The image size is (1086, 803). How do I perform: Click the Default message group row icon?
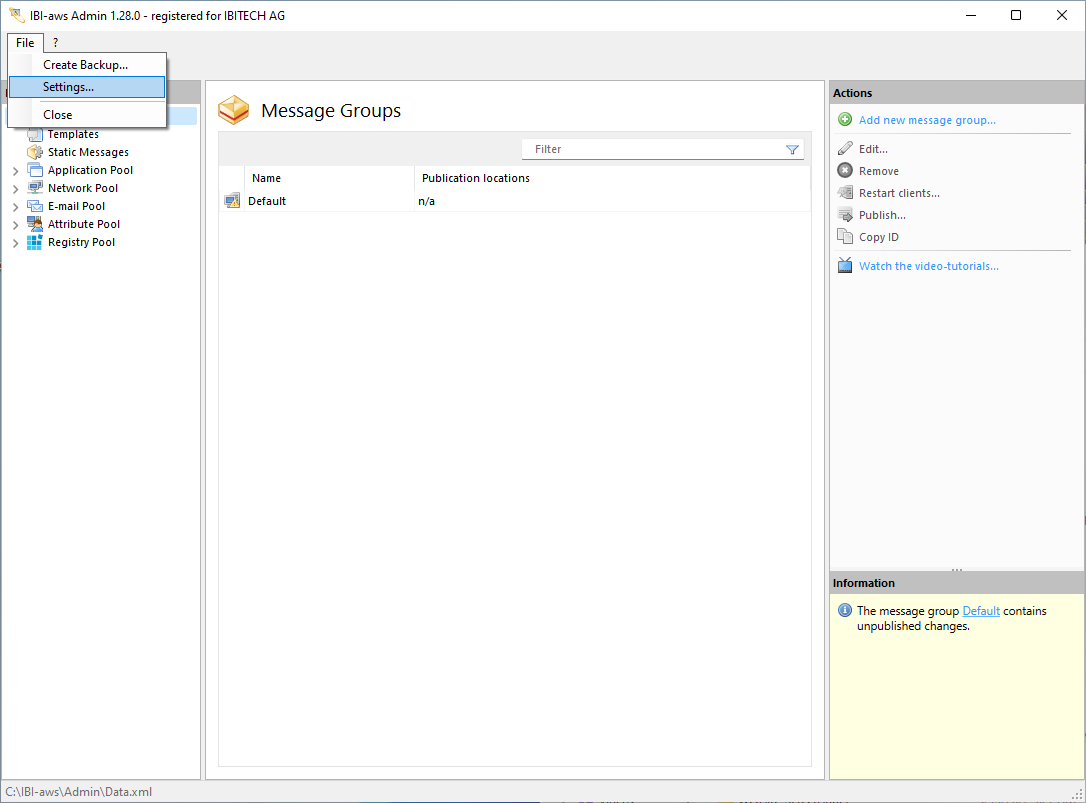pos(232,201)
